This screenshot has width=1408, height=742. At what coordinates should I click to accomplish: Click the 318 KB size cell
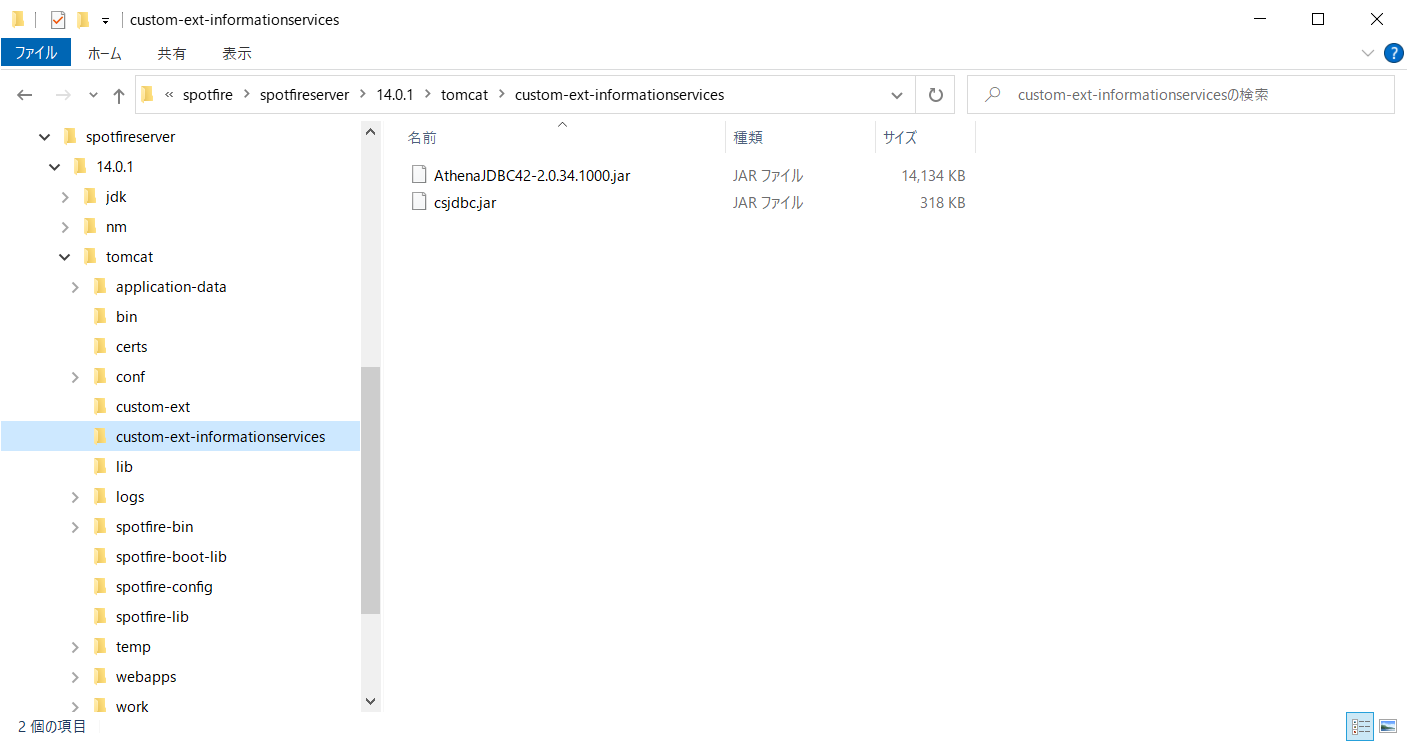coord(942,203)
